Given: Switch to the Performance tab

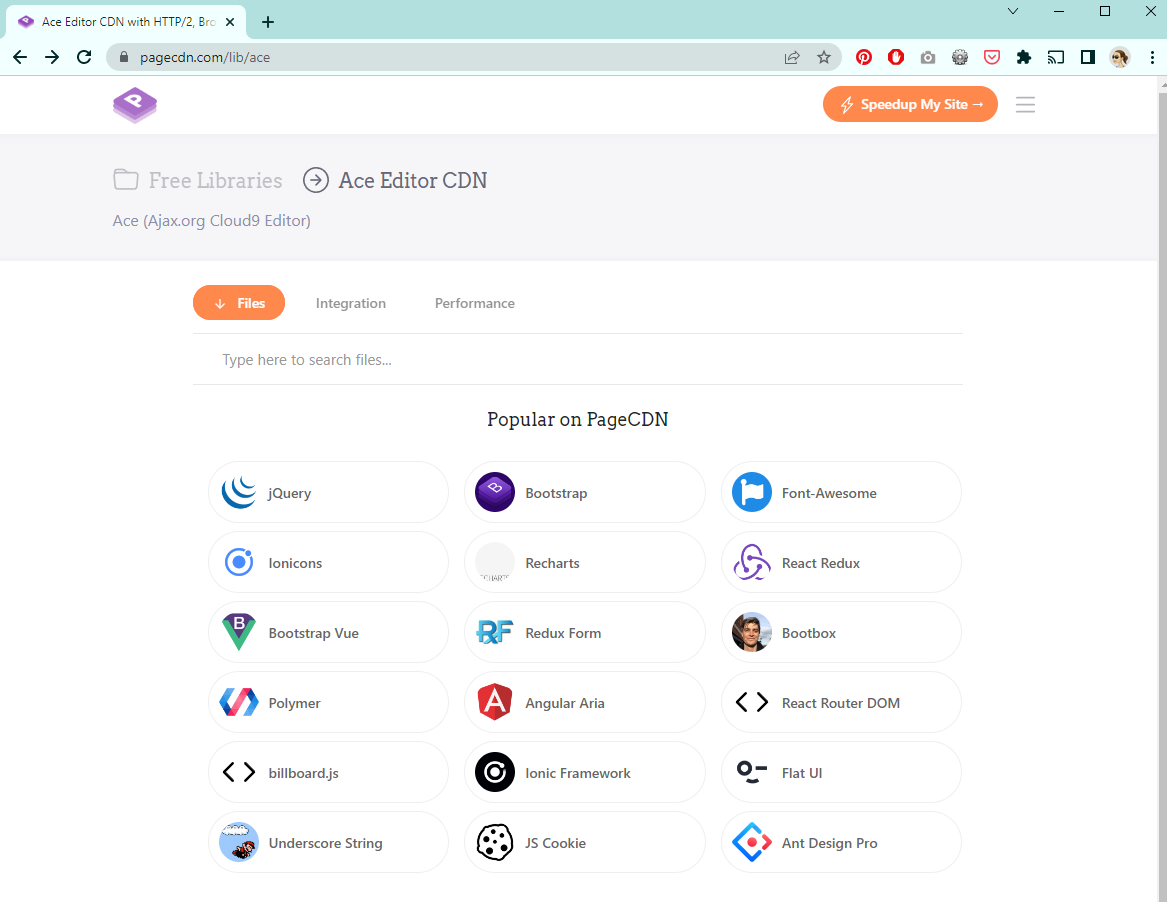Looking at the screenshot, I should tap(474, 303).
